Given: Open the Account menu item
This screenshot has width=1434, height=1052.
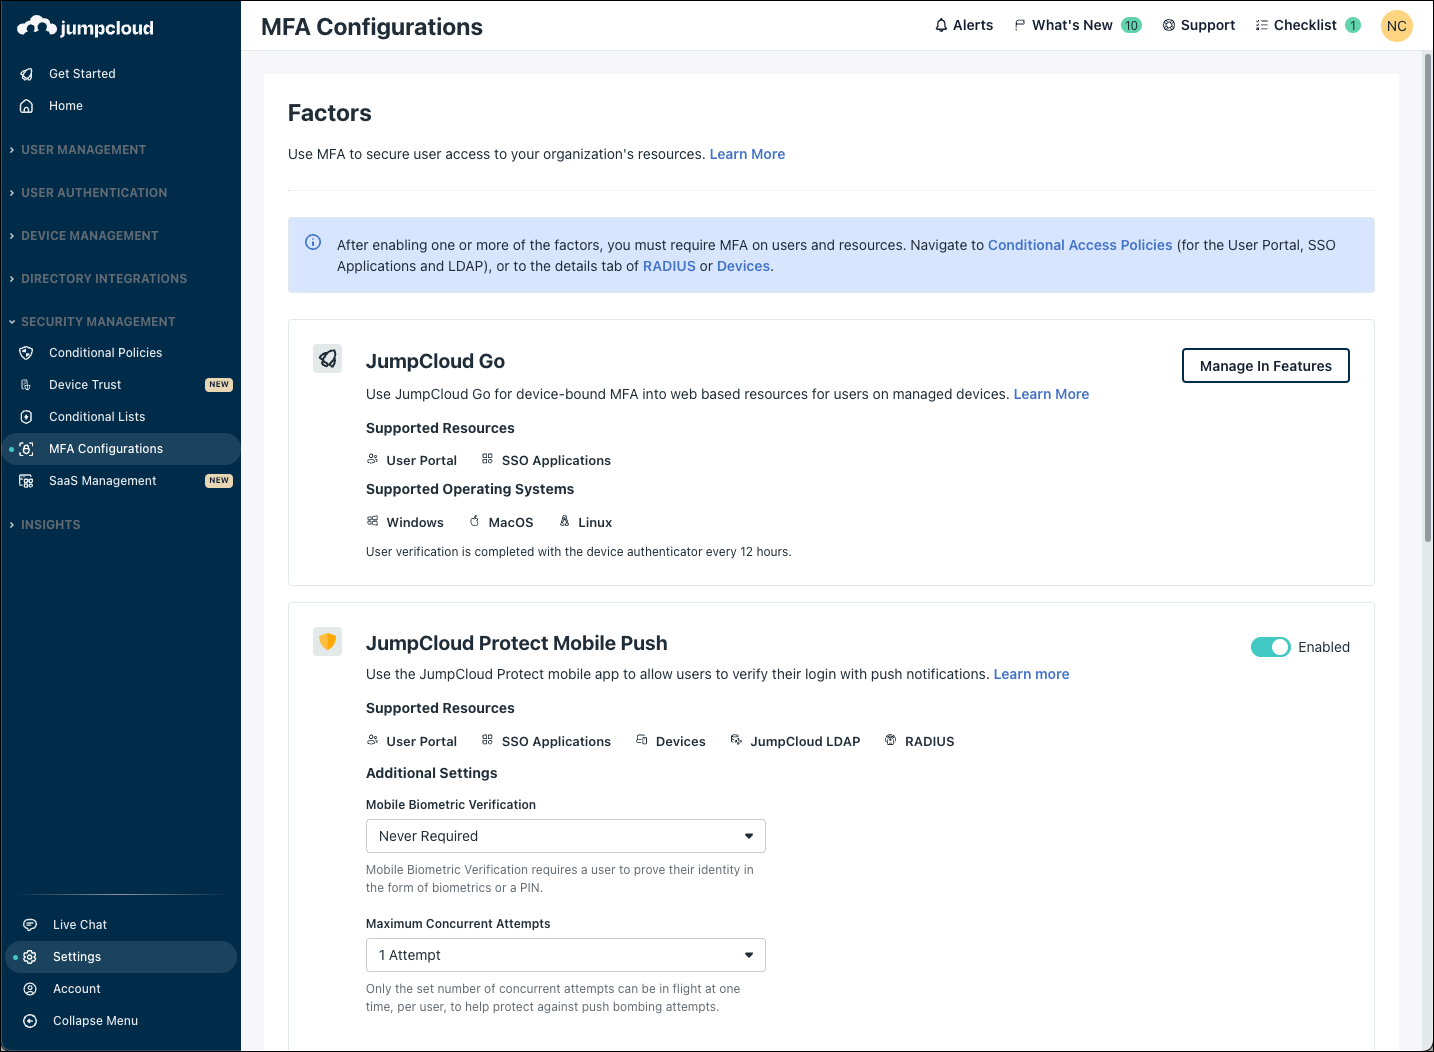Looking at the screenshot, I should pos(77,989).
